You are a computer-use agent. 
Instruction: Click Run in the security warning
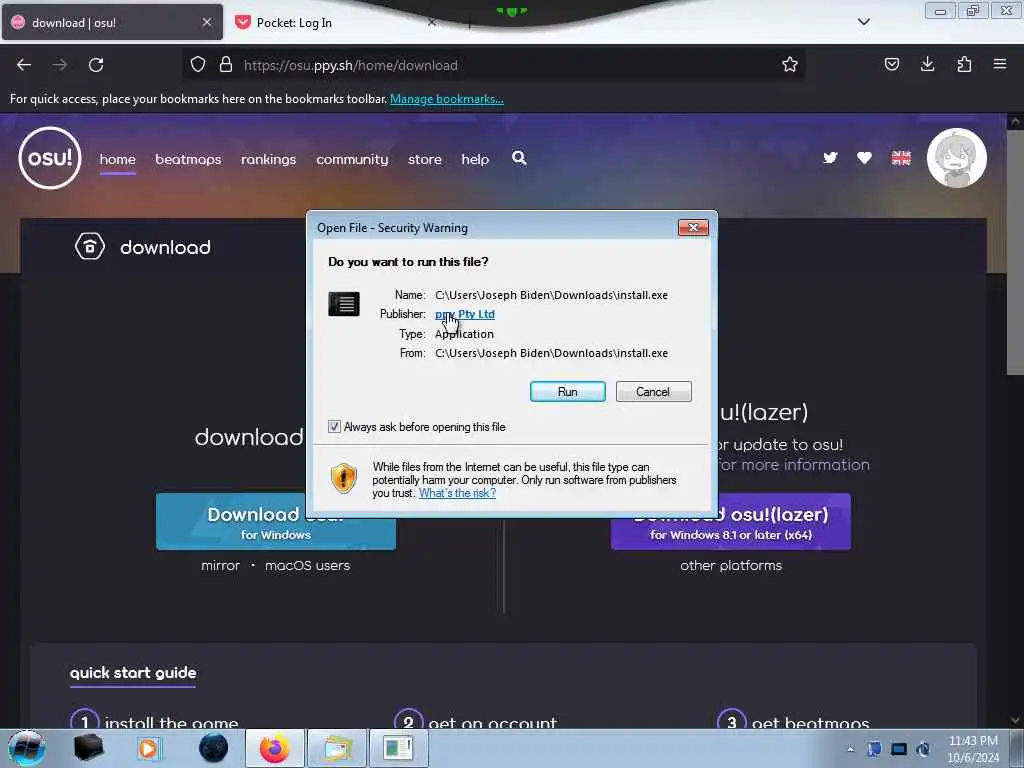pyautogui.click(x=568, y=391)
